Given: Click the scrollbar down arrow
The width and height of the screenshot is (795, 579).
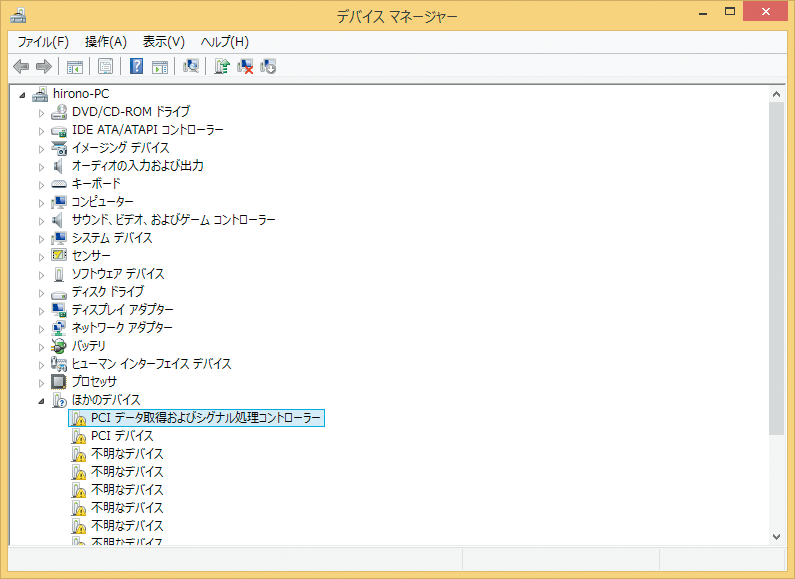Looking at the screenshot, I should click(x=776, y=536).
